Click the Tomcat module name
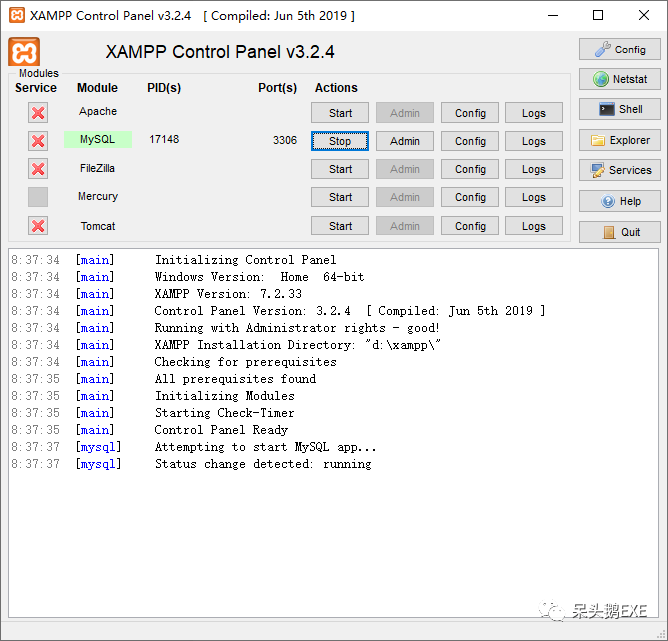This screenshot has height=641, width=668. point(98,226)
